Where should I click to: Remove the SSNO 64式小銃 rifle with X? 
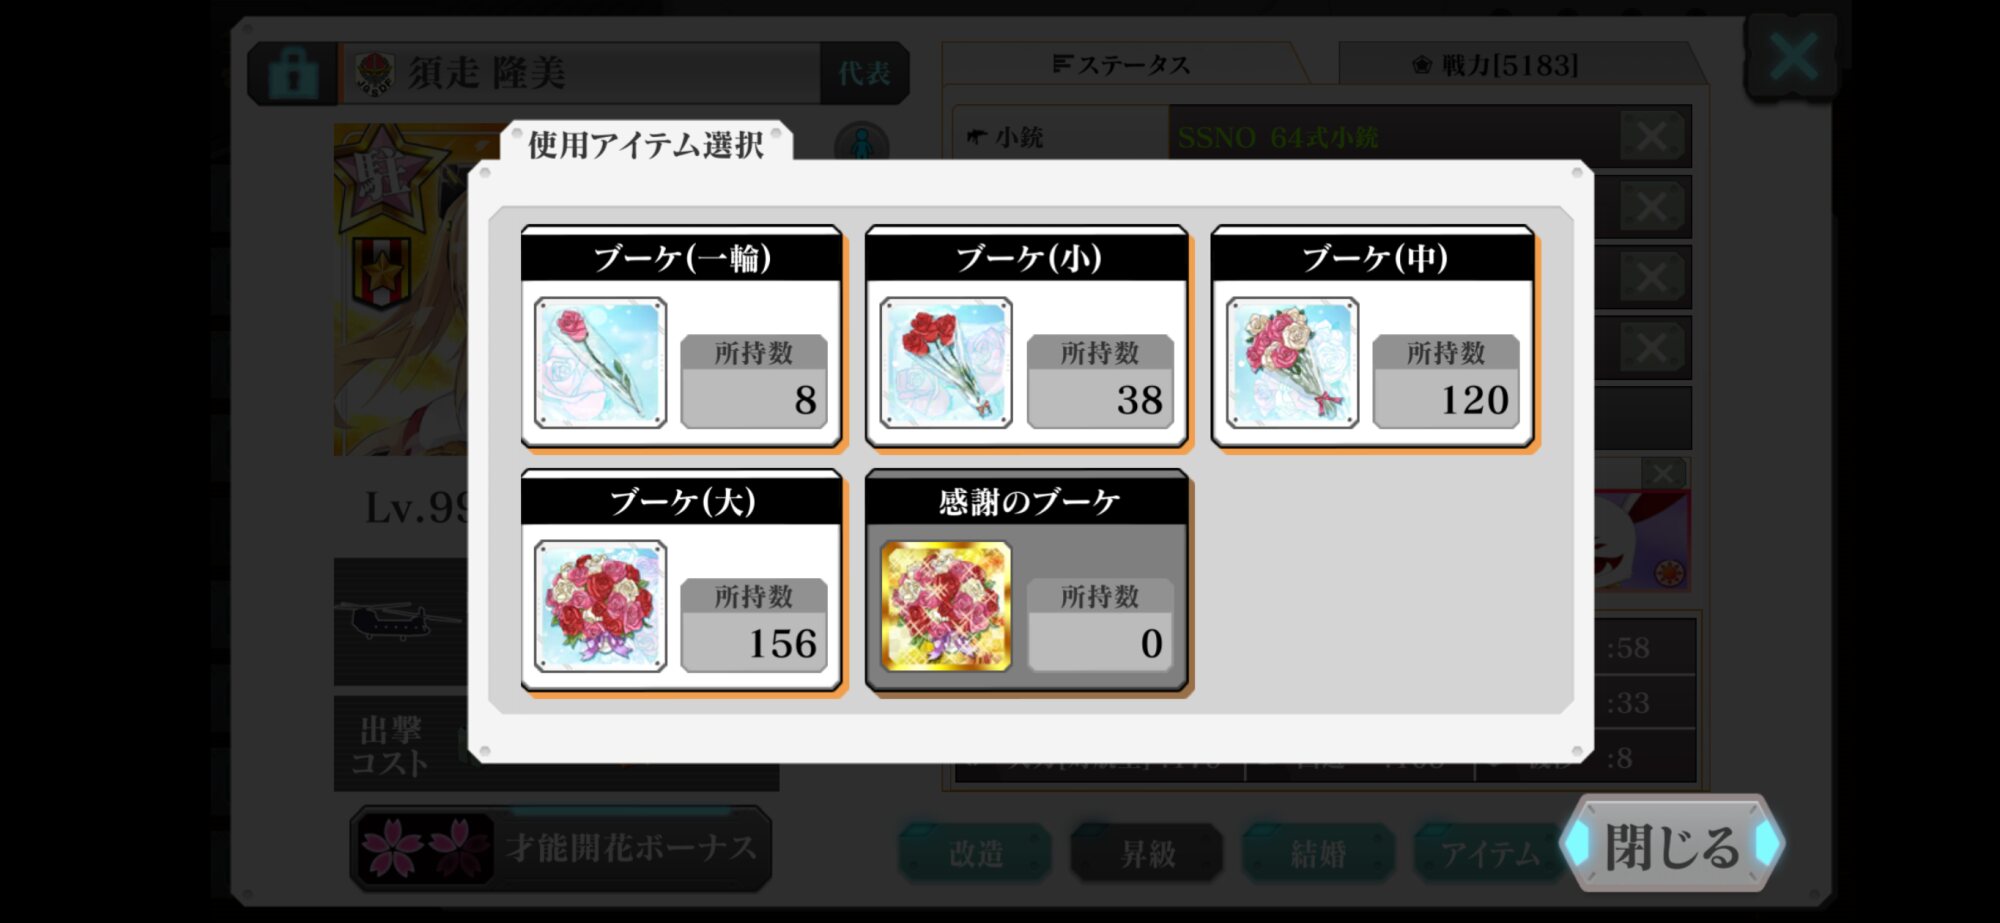1650,136
